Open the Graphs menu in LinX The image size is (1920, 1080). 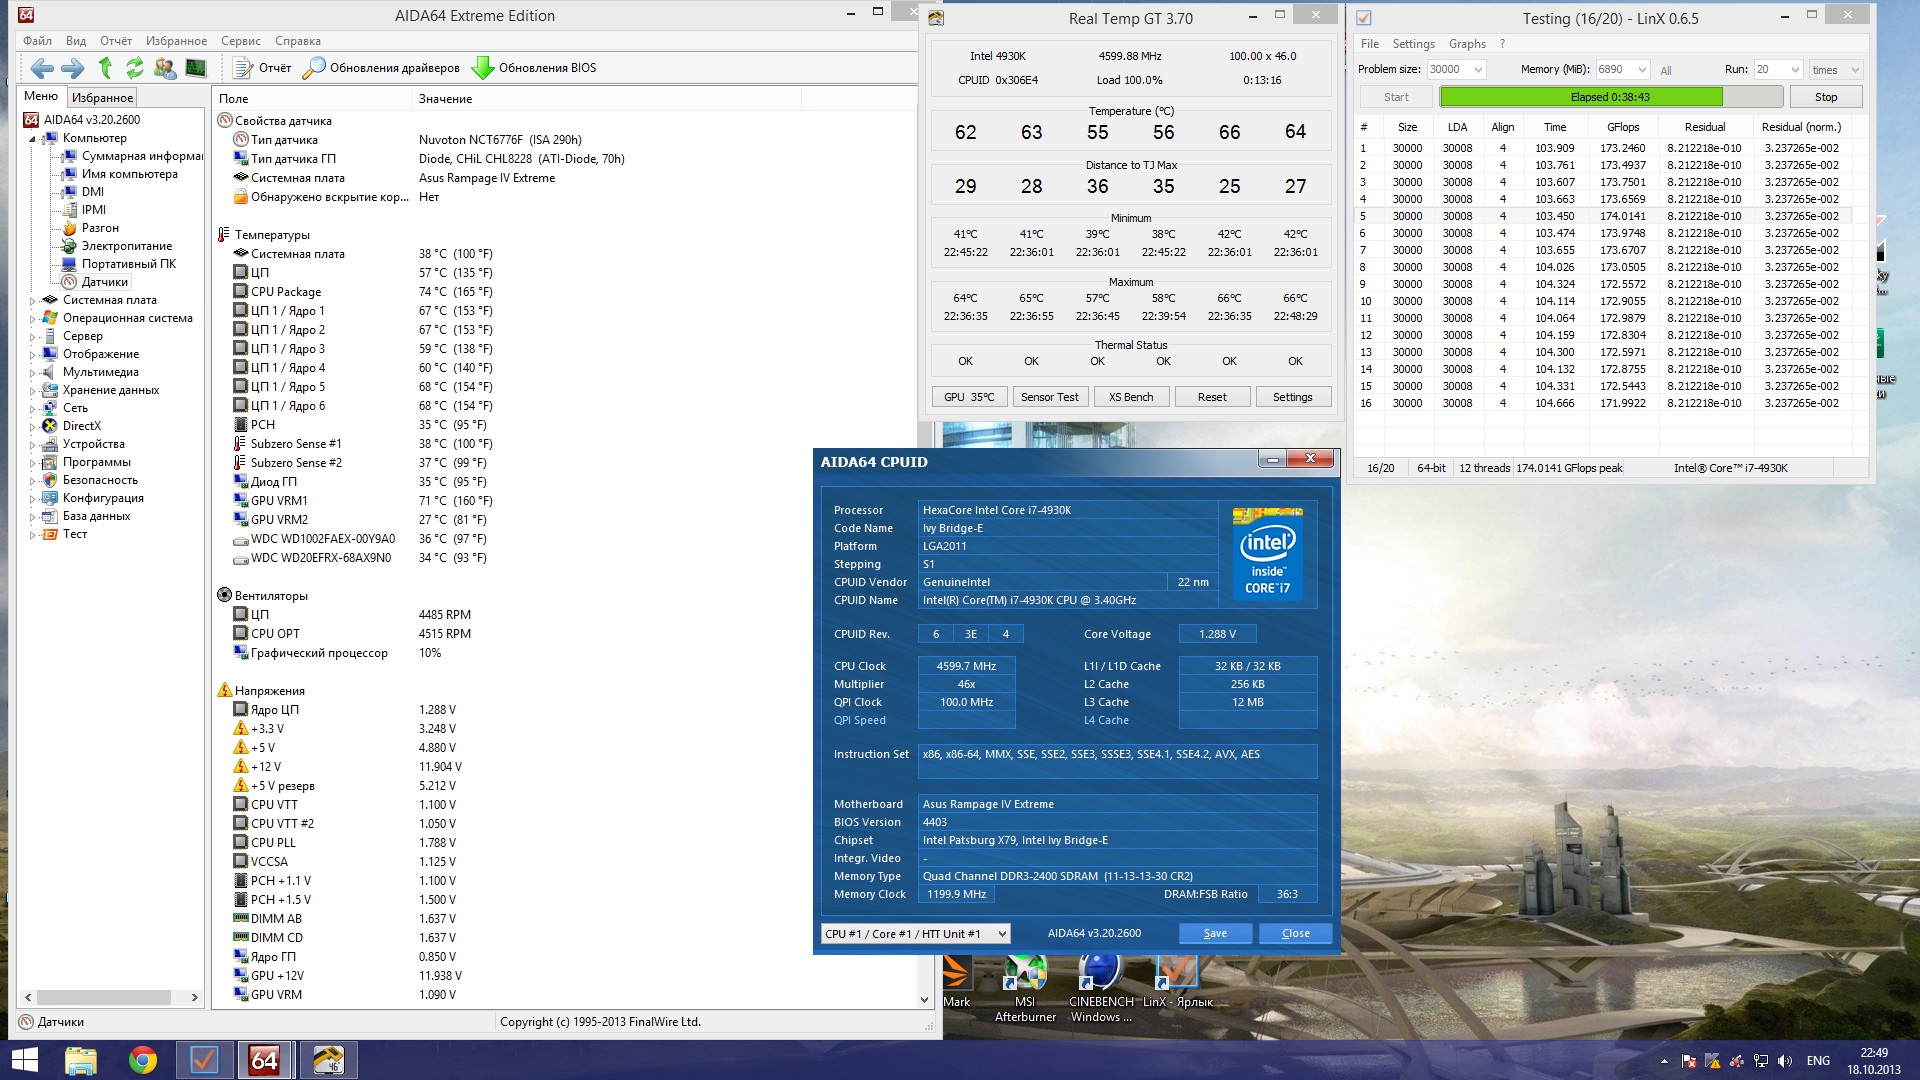[1466, 44]
